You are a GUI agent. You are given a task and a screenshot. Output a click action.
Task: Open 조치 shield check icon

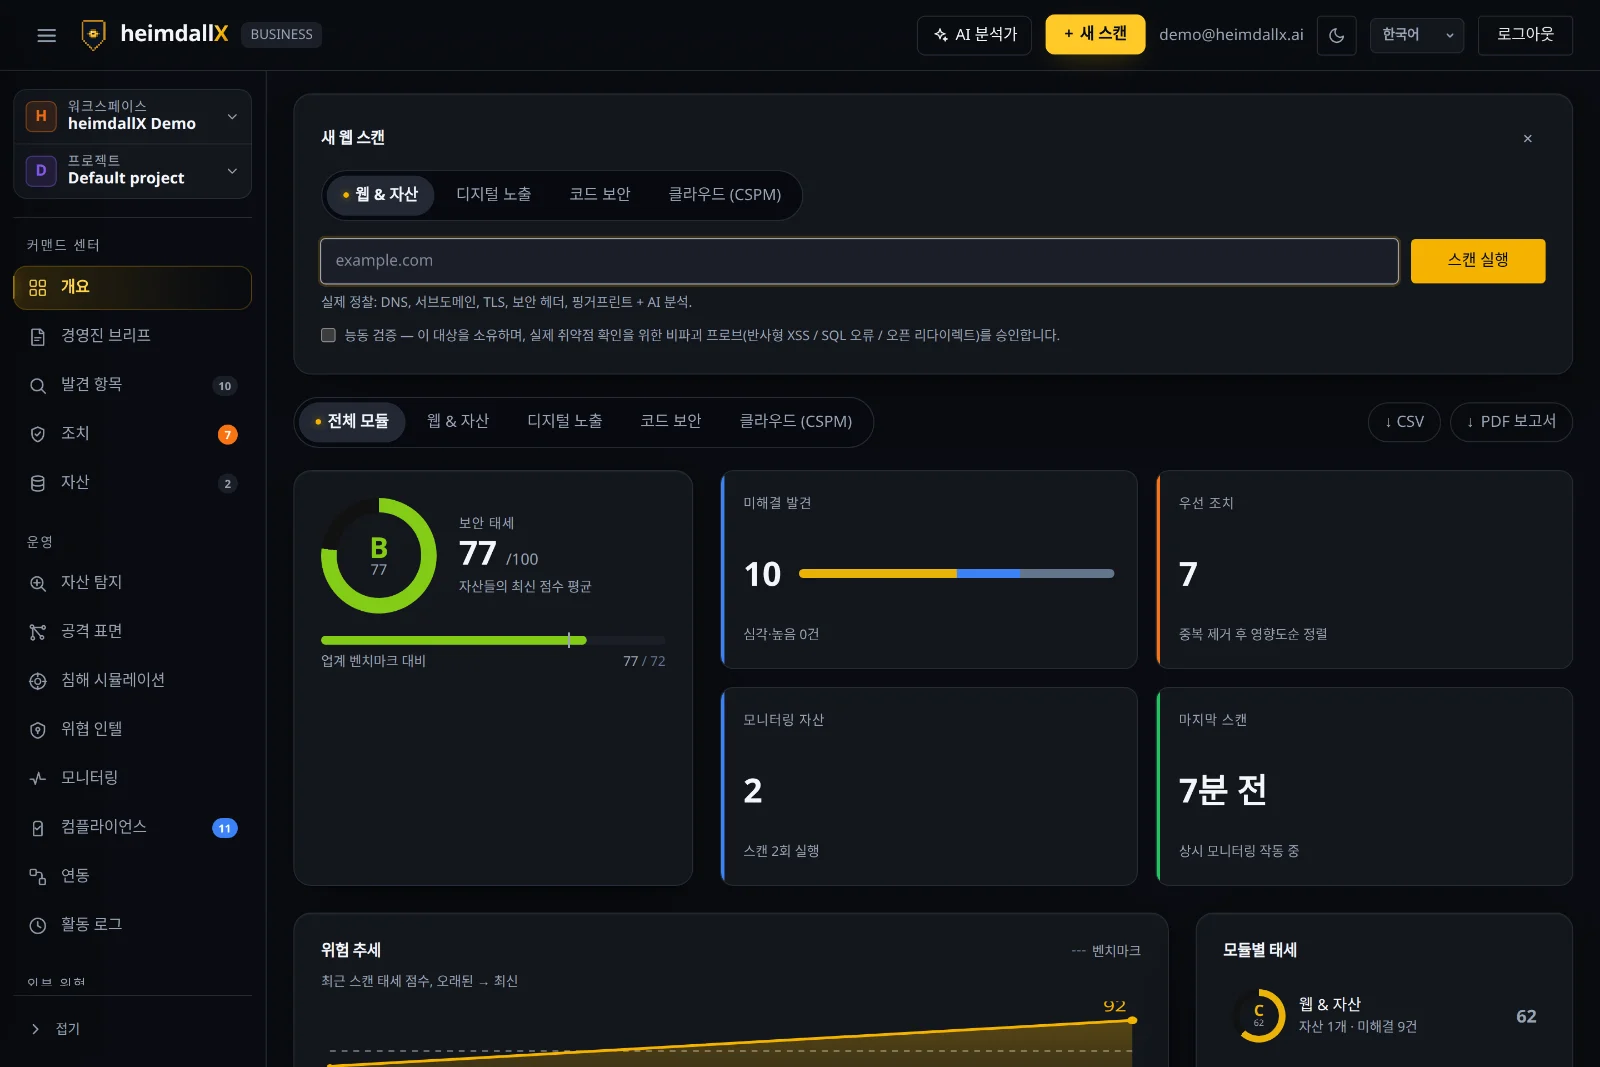pos(38,434)
